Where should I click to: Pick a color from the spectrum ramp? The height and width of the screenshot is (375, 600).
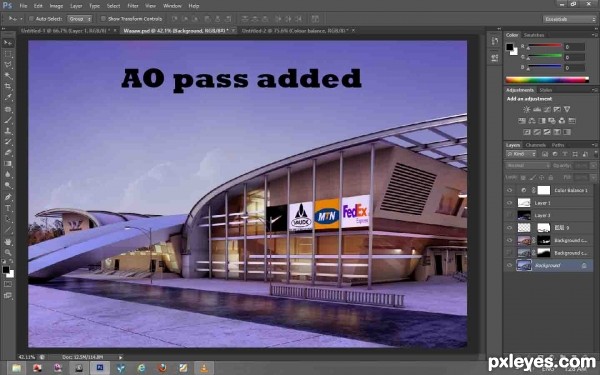coord(547,80)
